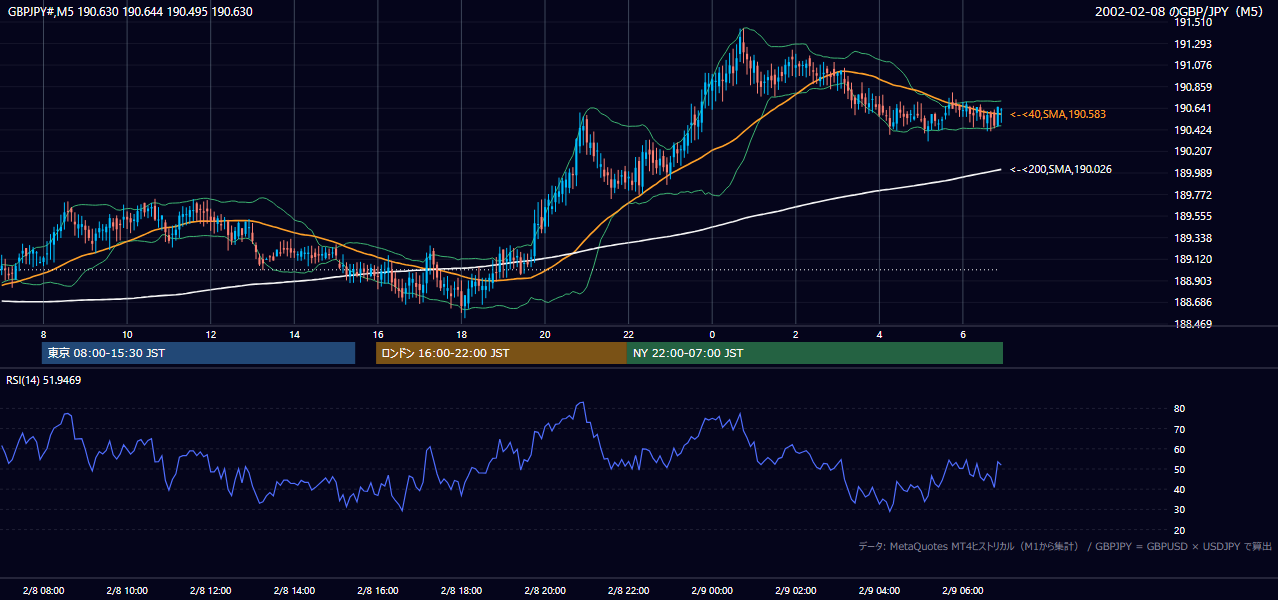Click the 190.424 price axis label

pos(1193,130)
